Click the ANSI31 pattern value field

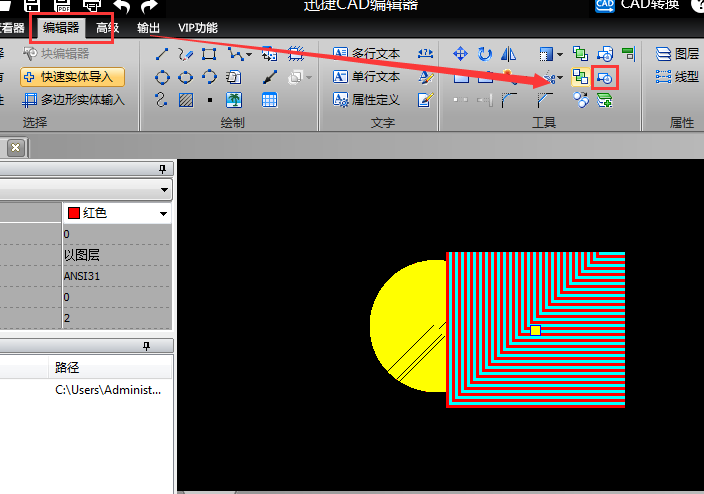115,276
